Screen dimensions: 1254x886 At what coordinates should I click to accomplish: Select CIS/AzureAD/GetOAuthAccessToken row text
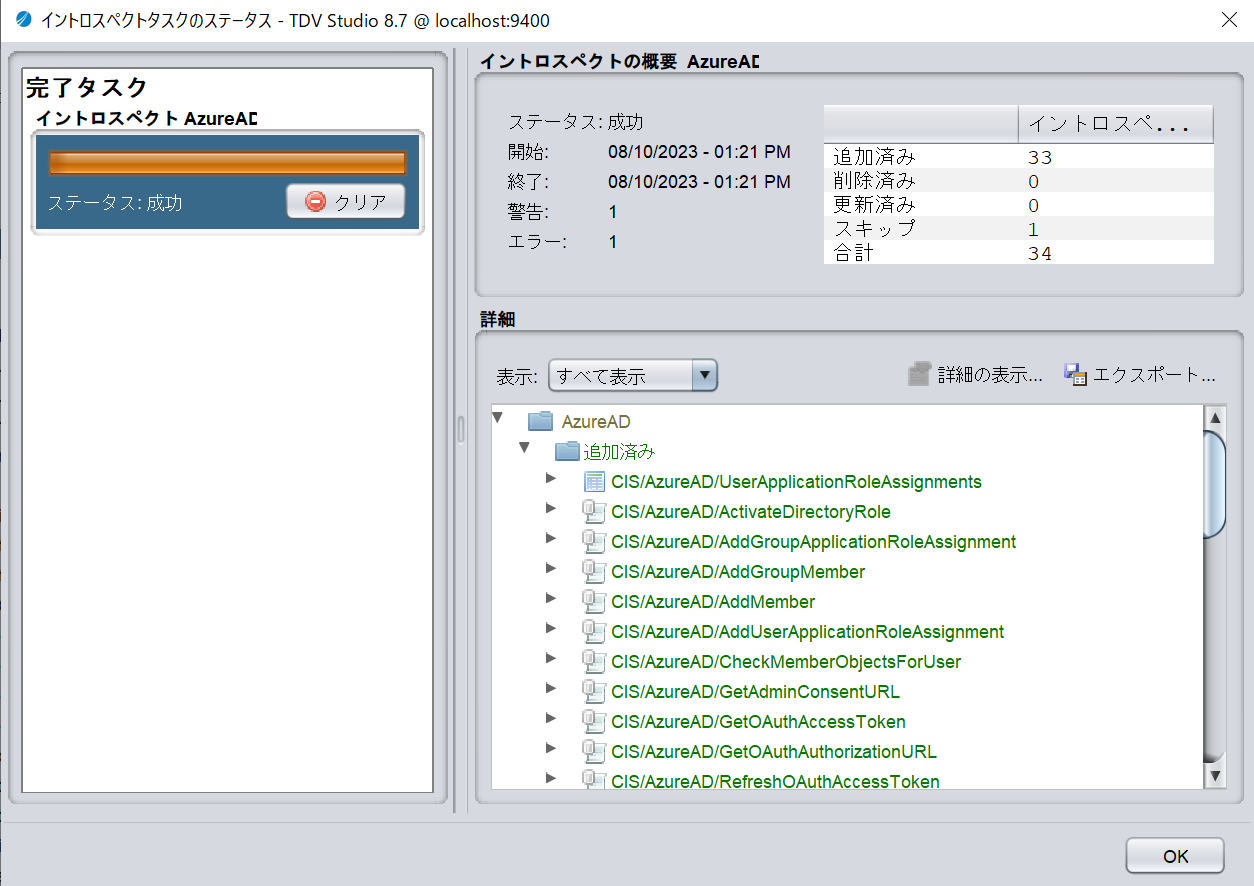click(758, 722)
